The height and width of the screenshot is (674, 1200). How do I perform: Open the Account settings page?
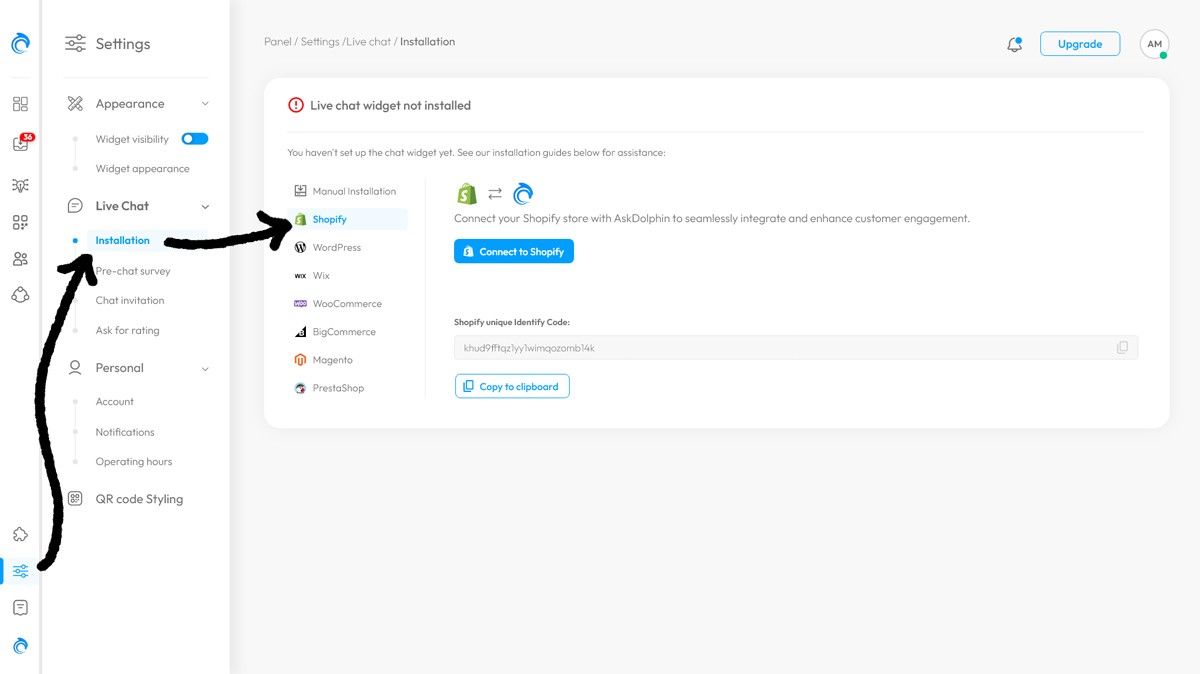[114, 401]
